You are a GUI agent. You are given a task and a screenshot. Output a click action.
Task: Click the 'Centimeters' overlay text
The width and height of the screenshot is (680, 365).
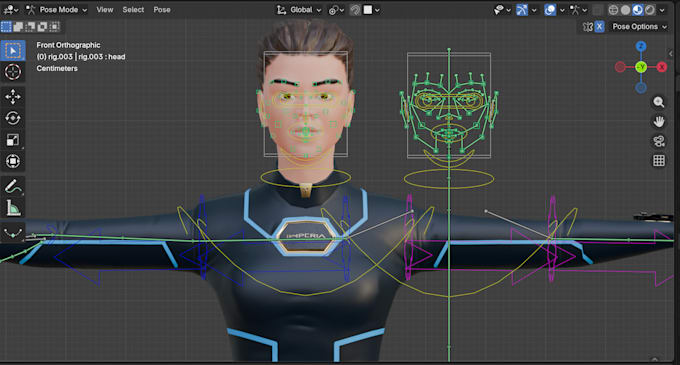click(57, 68)
